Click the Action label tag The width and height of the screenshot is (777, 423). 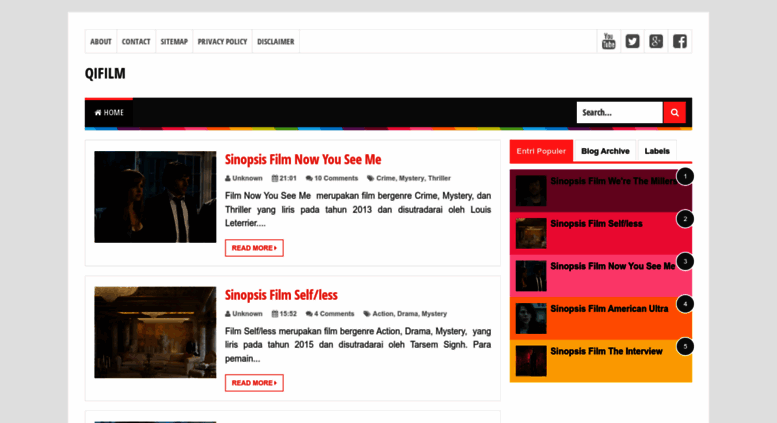pos(383,314)
